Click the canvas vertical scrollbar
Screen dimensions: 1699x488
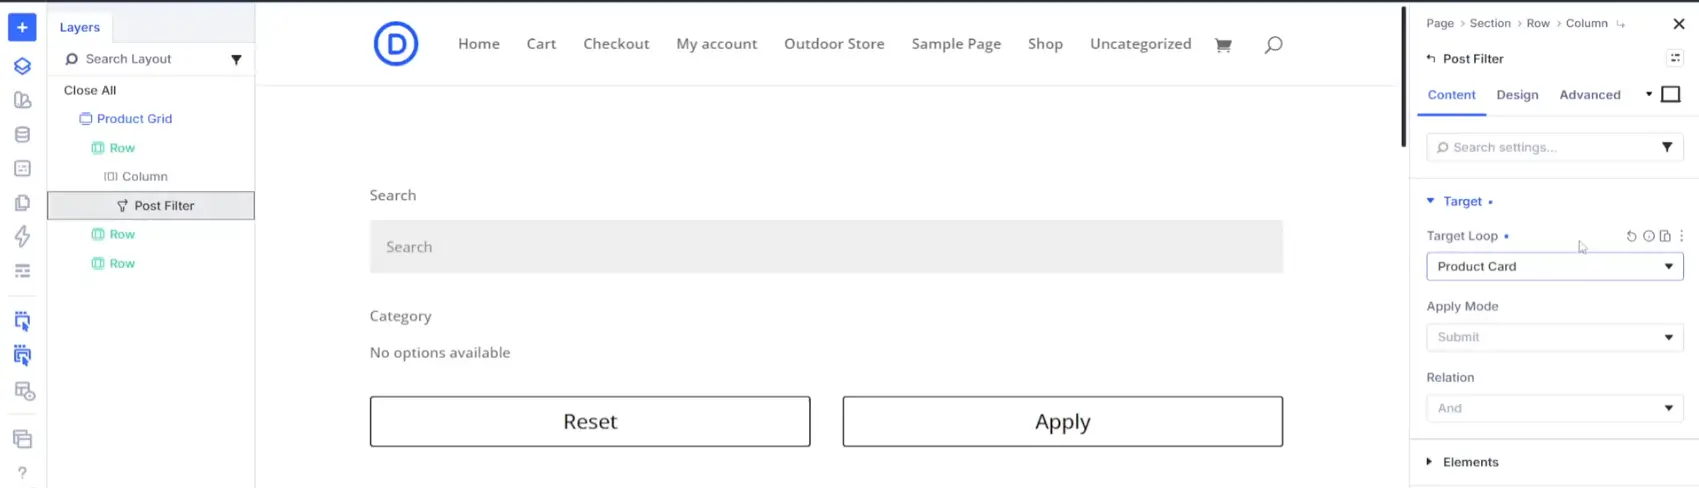click(1403, 77)
